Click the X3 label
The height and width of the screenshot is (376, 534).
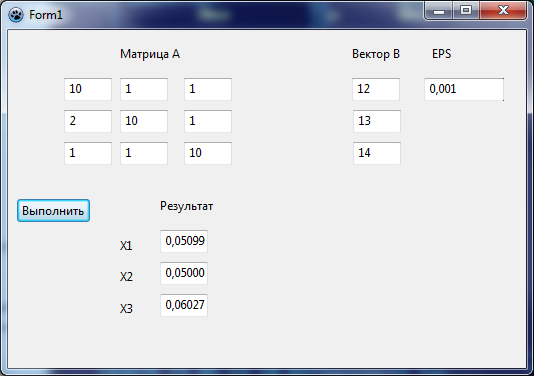[126, 309]
